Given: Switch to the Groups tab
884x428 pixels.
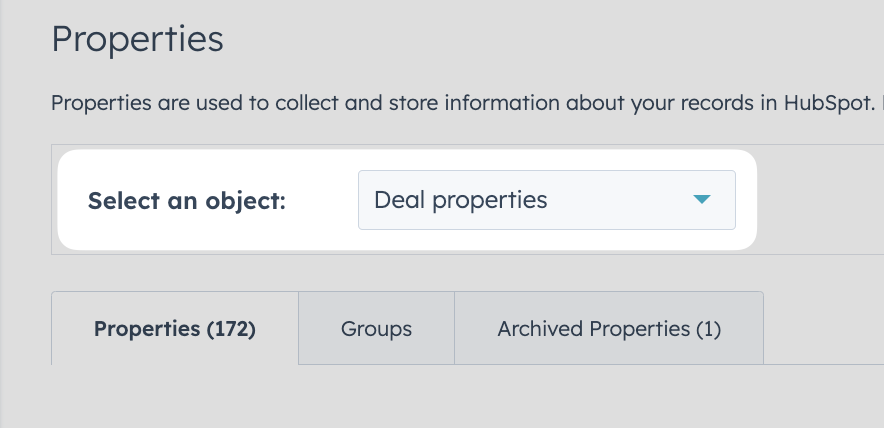Looking at the screenshot, I should [376, 328].
